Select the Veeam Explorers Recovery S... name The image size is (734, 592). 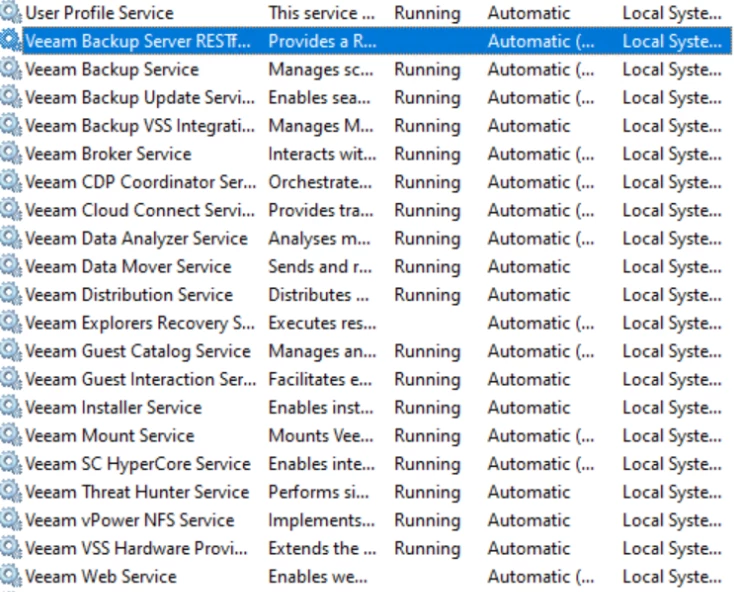pos(140,323)
